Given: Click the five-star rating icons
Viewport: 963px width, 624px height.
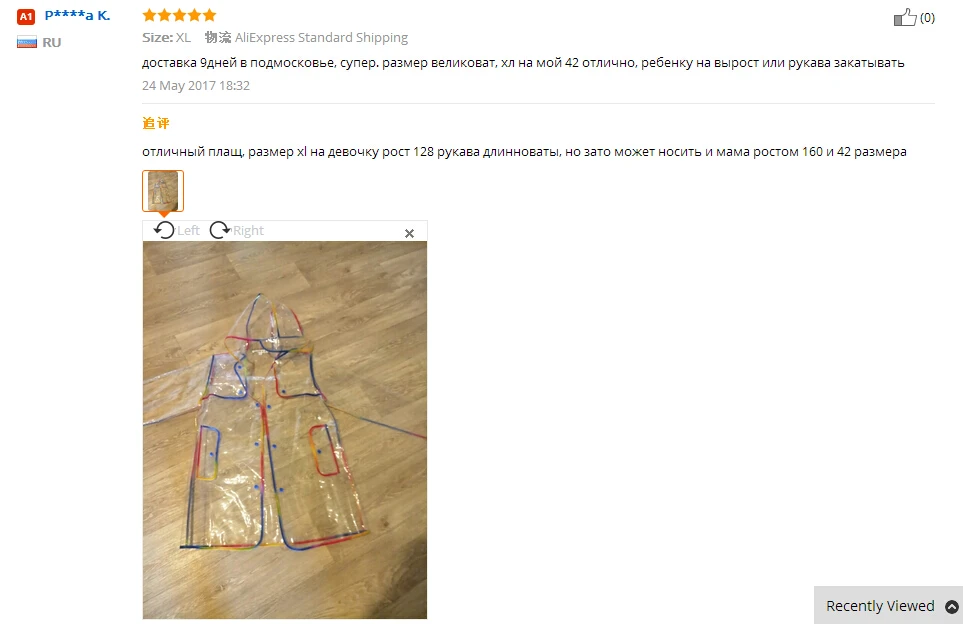Looking at the screenshot, I should click(x=179, y=15).
